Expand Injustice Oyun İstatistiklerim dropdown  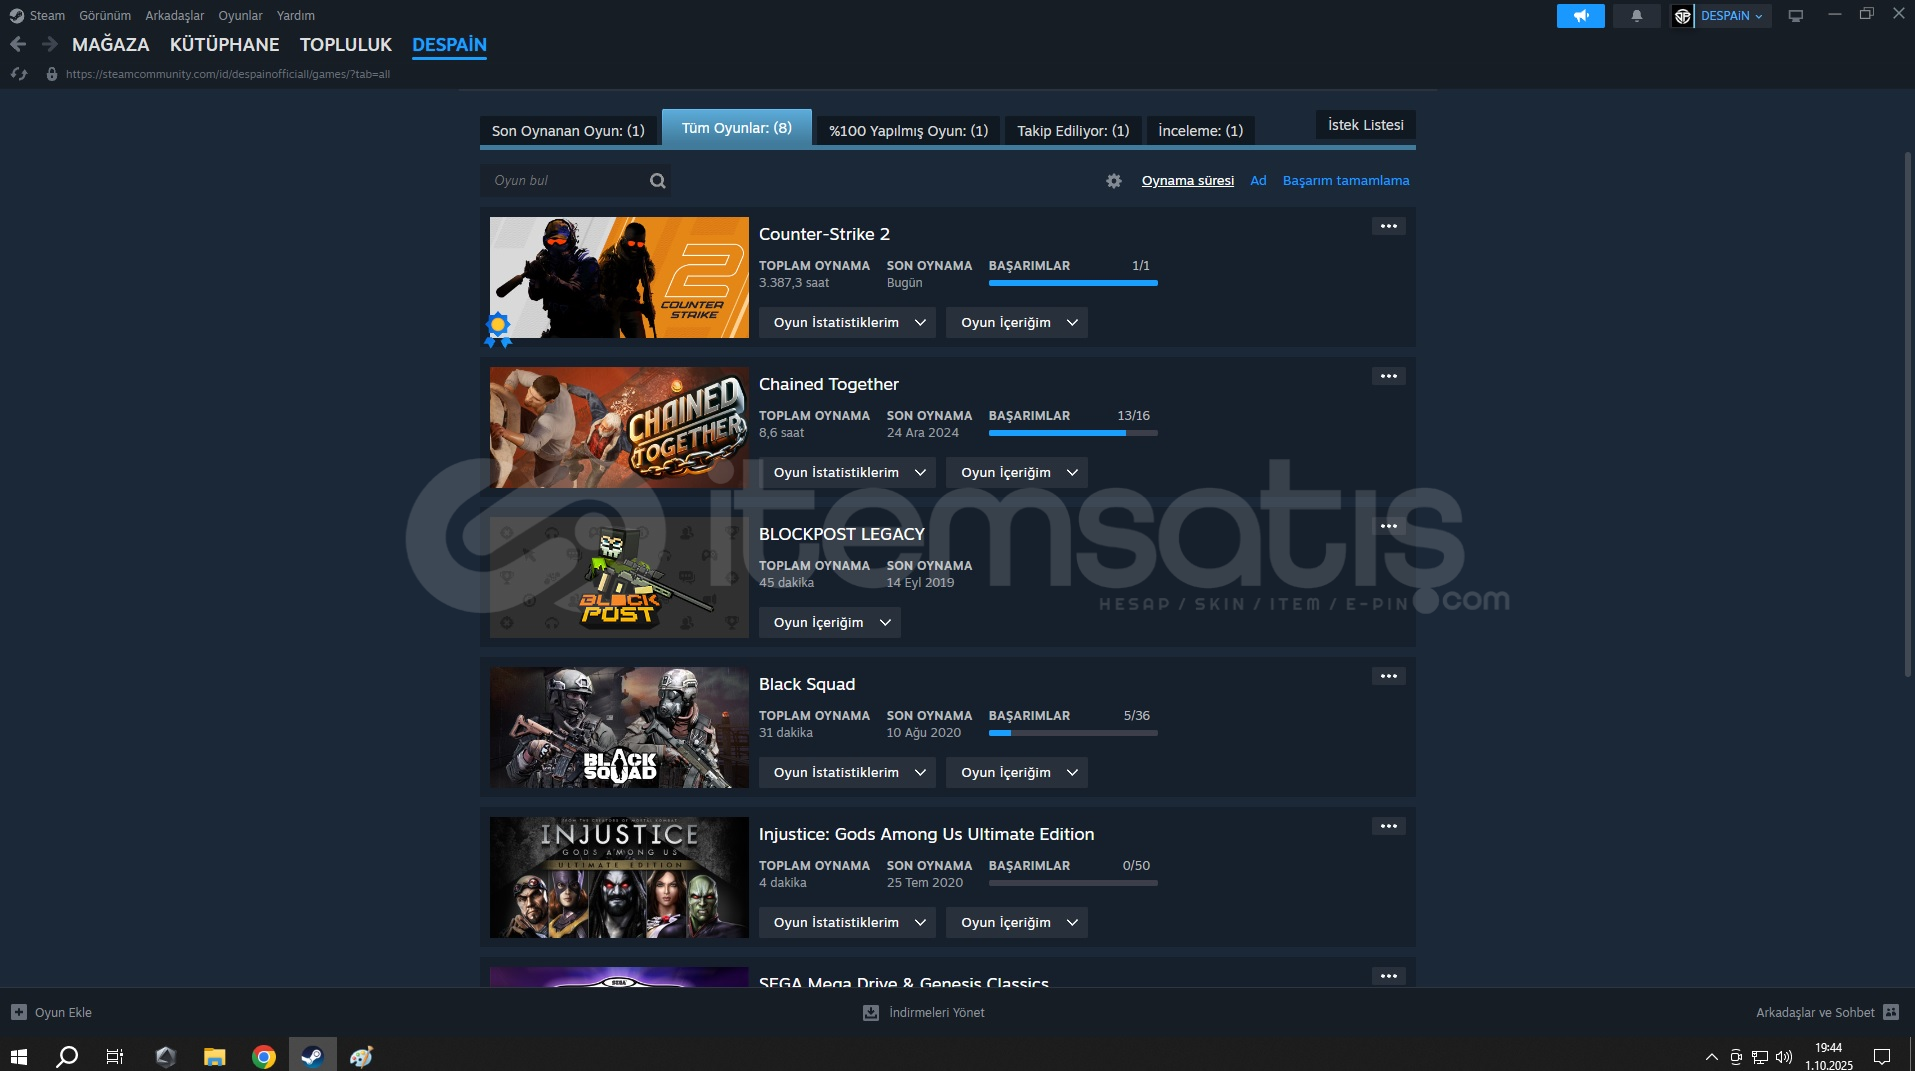tap(847, 922)
